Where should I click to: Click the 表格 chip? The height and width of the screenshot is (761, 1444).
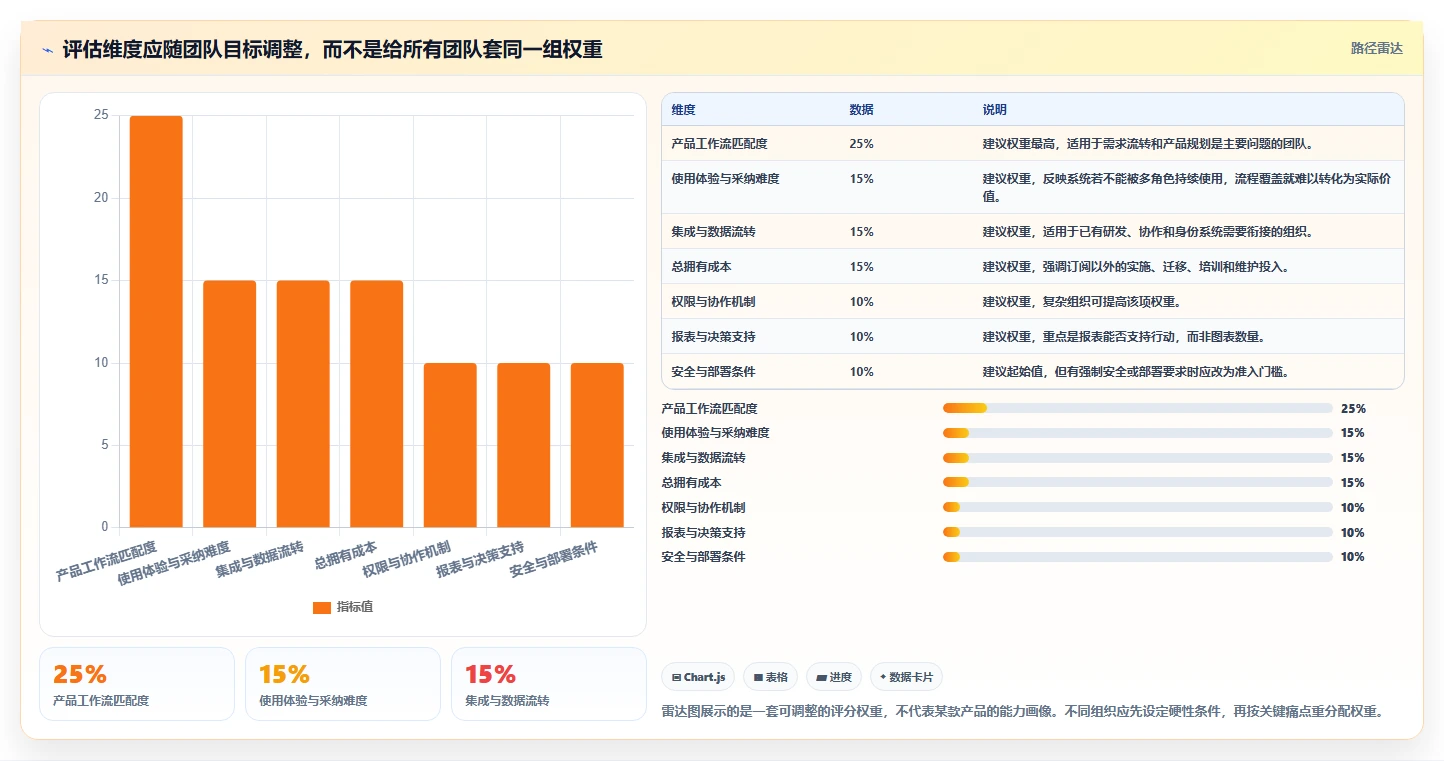tap(770, 677)
